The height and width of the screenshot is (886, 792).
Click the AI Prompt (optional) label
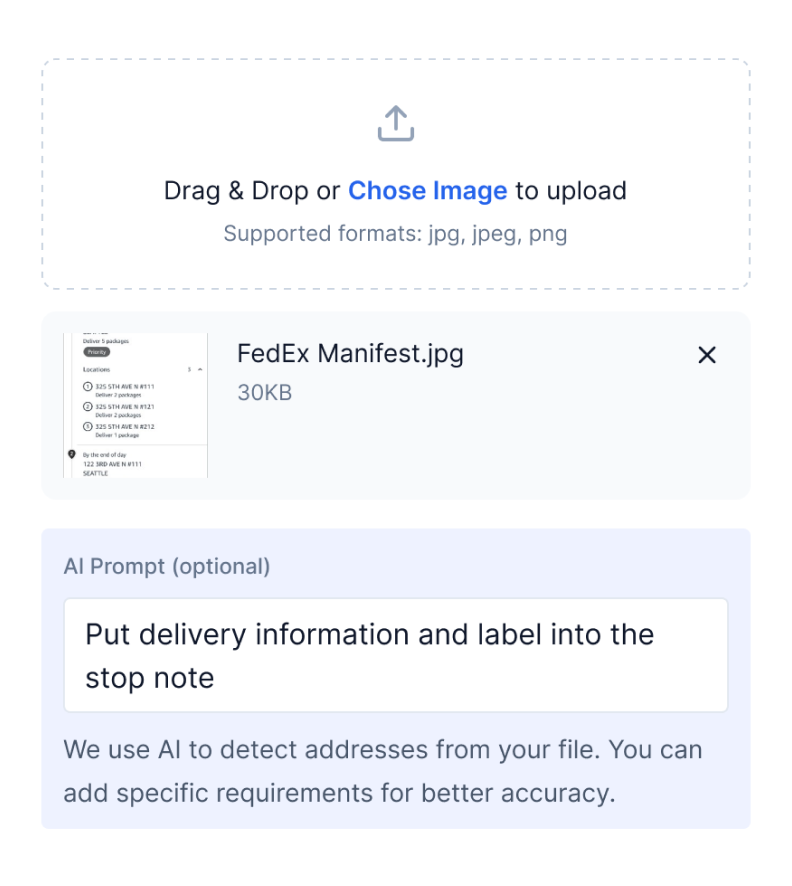[x=167, y=566]
